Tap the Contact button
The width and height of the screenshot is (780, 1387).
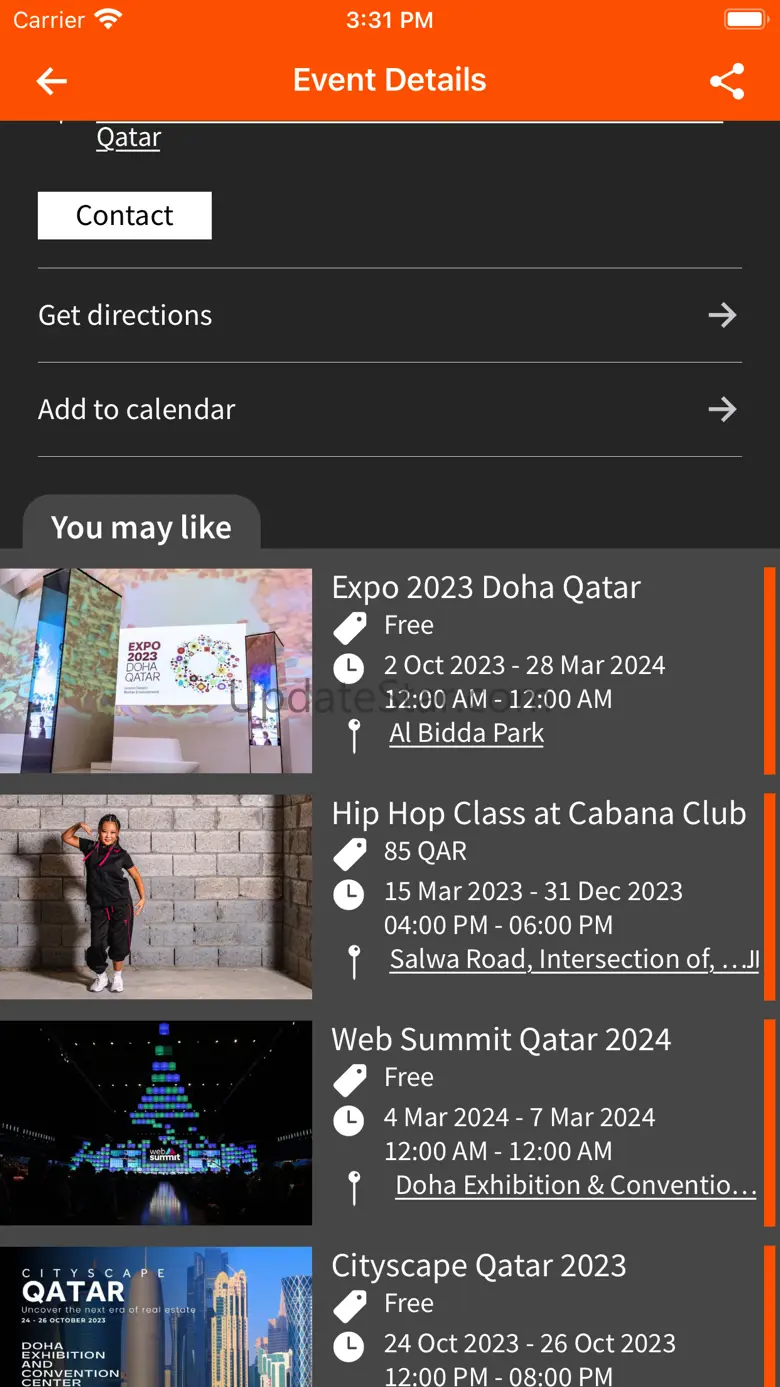click(125, 215)
